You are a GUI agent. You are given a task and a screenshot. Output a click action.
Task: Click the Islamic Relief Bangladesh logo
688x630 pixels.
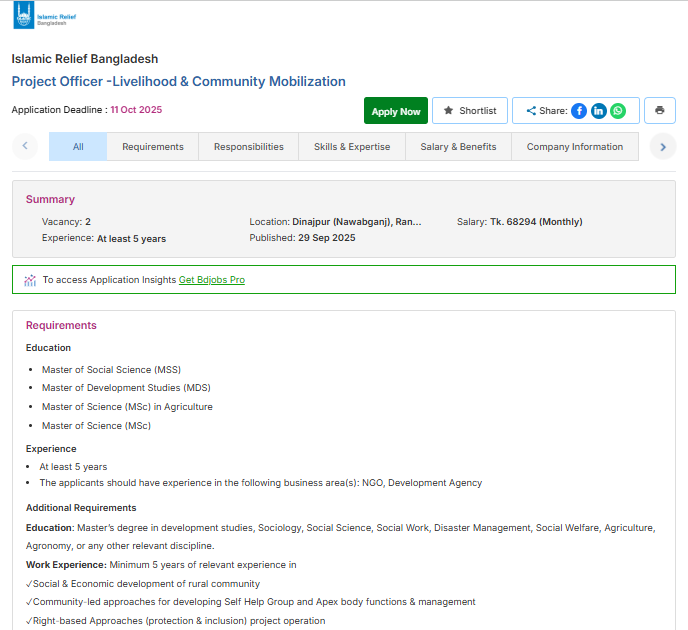[44, 18]
